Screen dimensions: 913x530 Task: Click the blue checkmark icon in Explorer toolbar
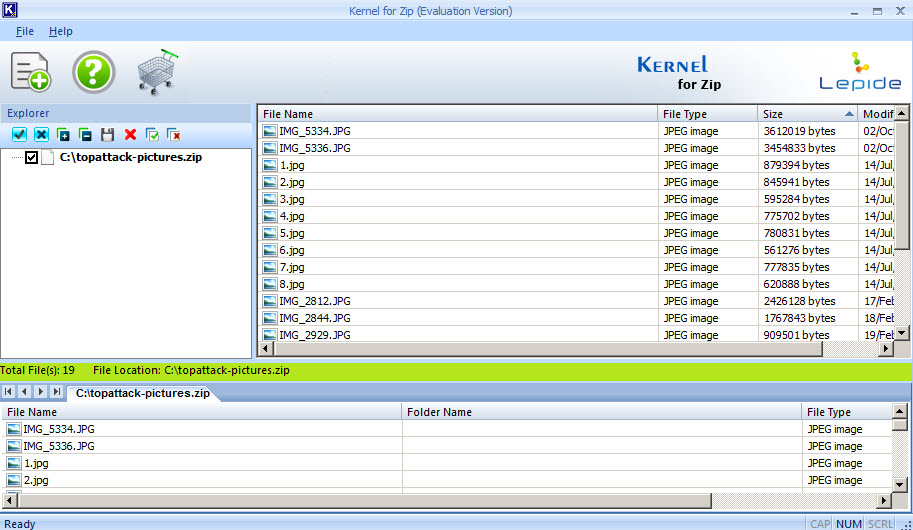coord(19,135)
